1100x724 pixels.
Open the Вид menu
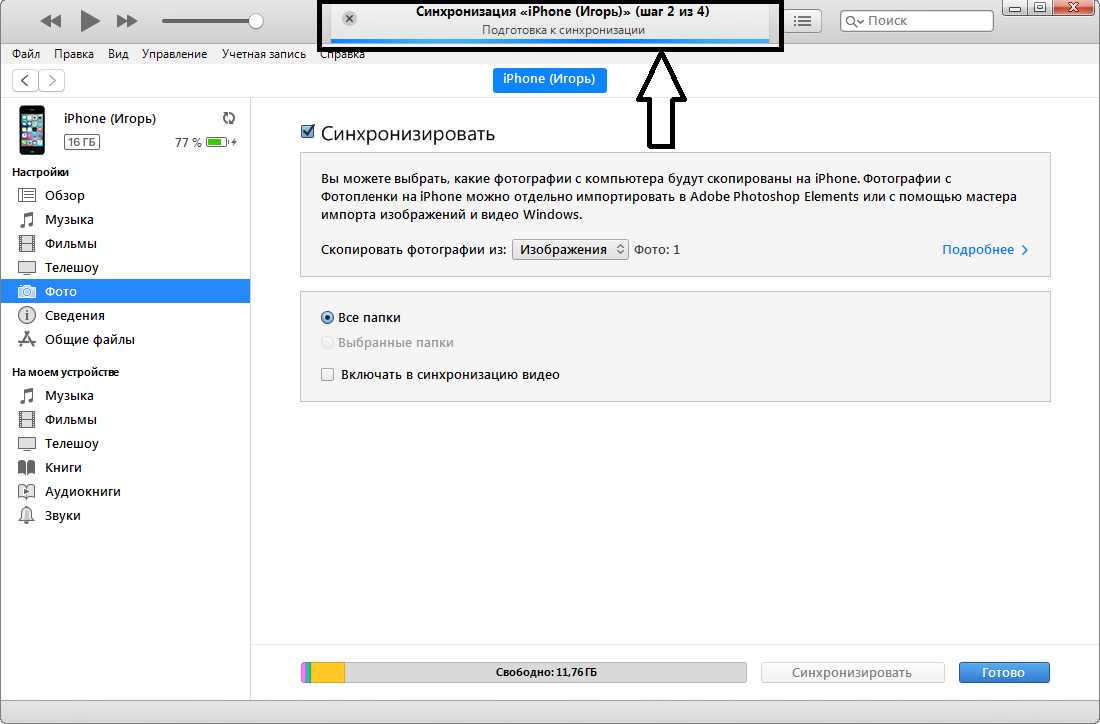coord(118,54)
